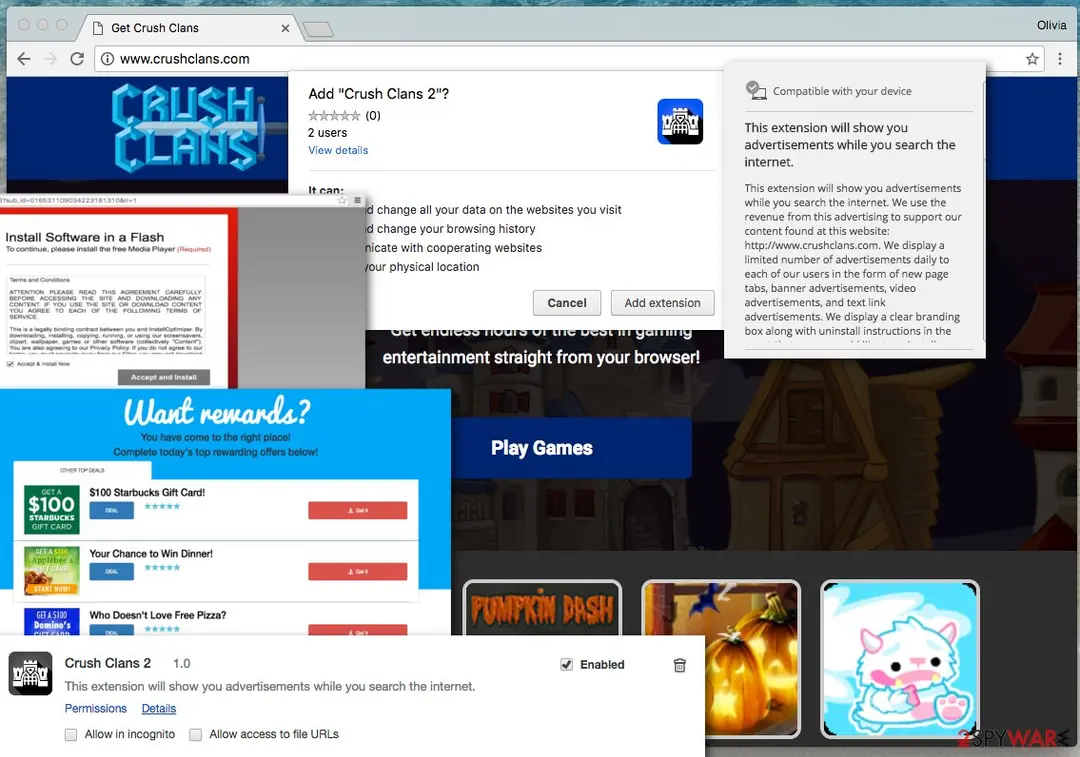Click Get It for Win Dinner offer
The height and width of the screenshot is (757, 1080).
click(357, 572)
